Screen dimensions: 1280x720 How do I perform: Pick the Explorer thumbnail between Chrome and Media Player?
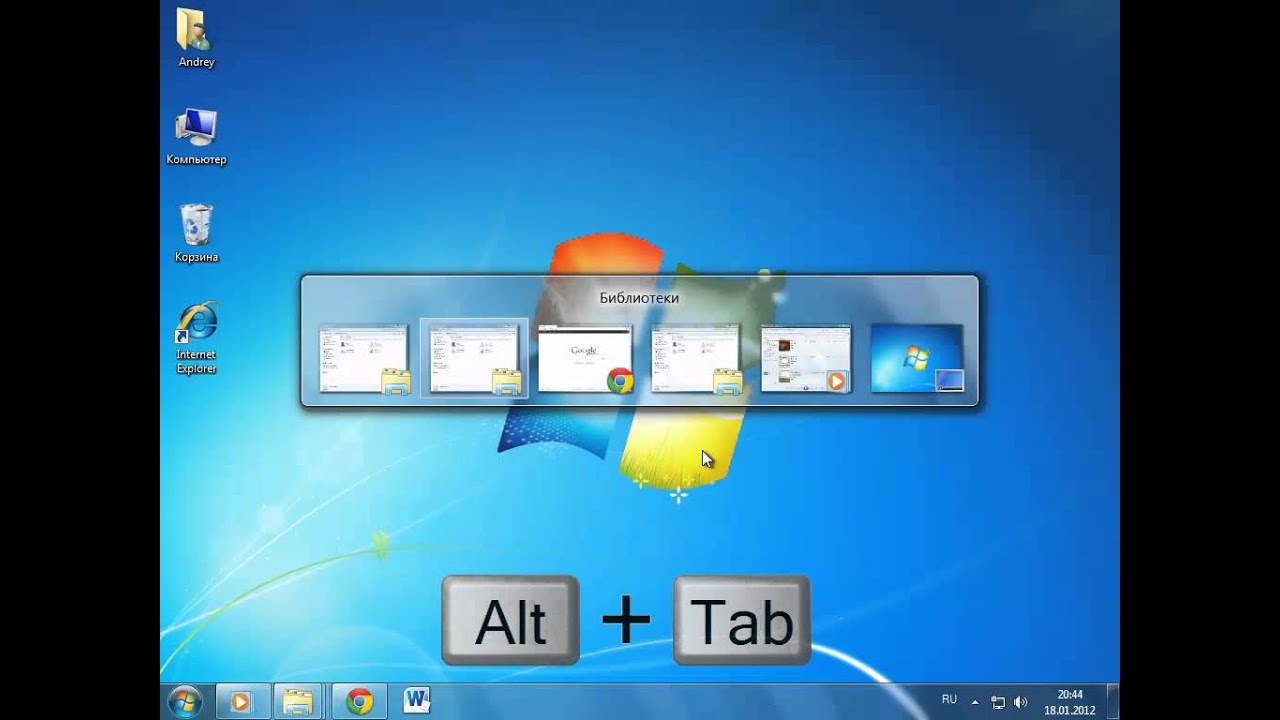pyautogui.click(x=696, y=358)
